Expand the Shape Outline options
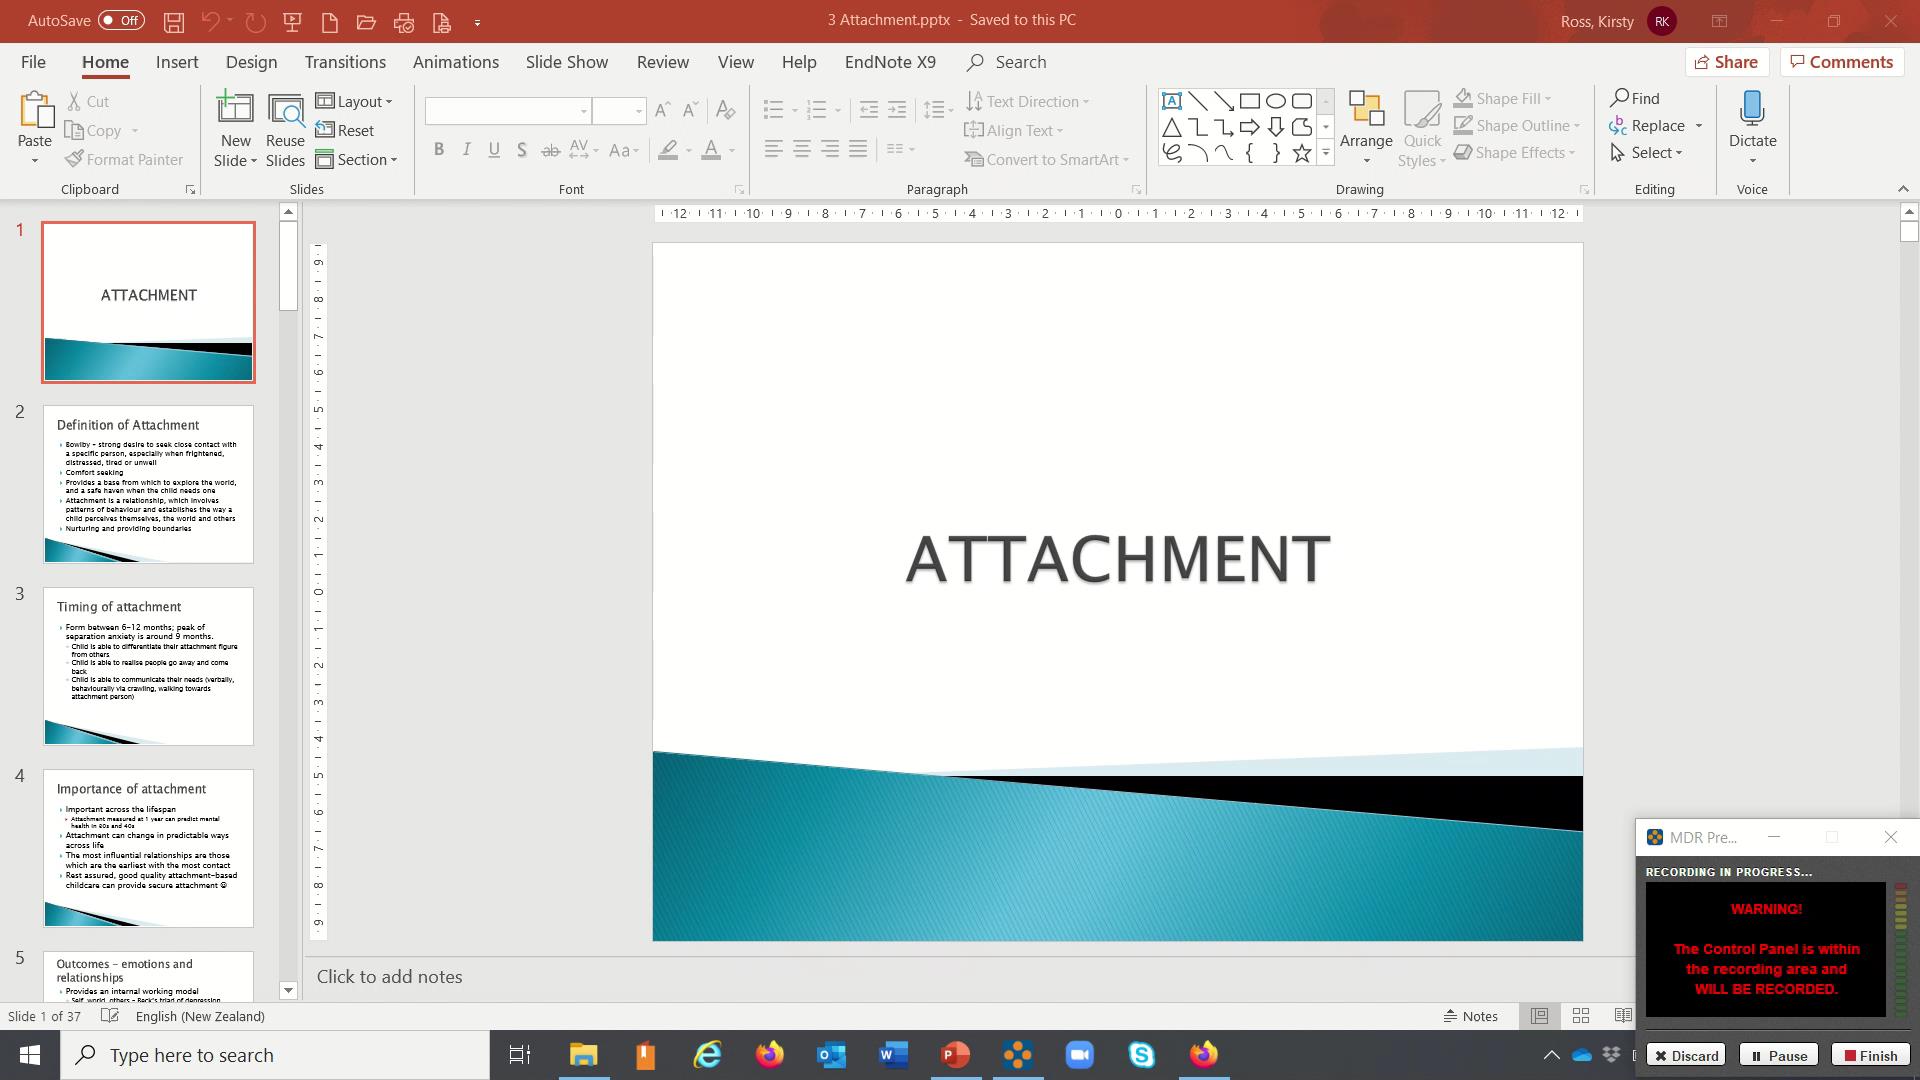 click(1578, 125)
